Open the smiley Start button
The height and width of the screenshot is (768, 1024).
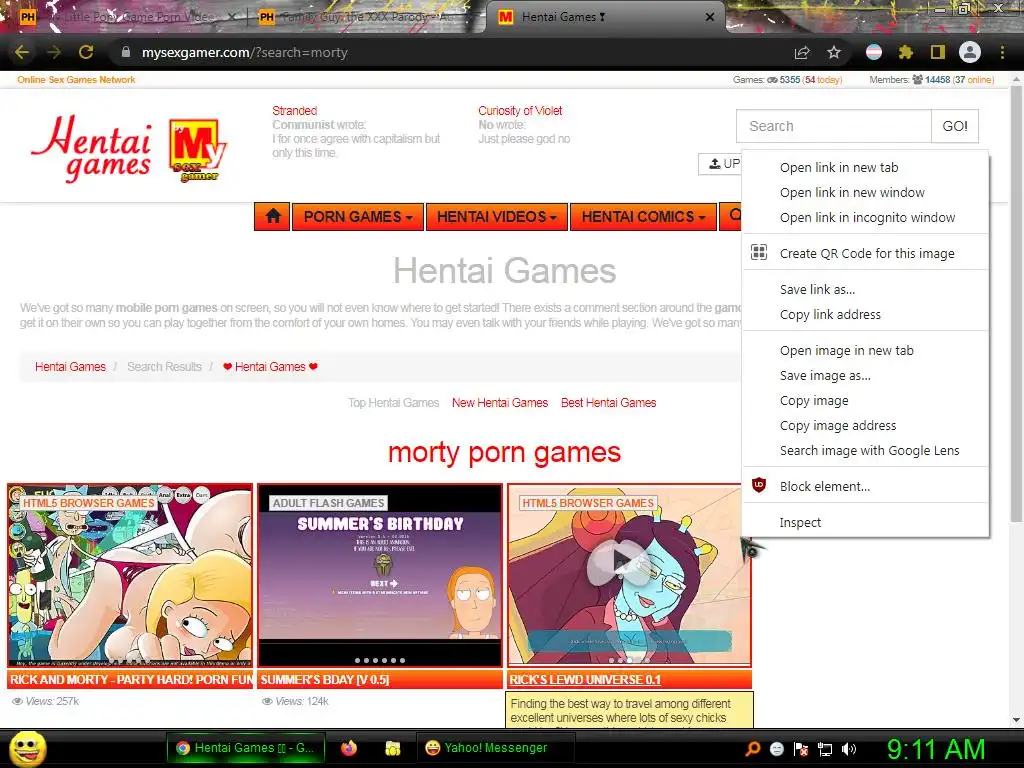(27, 748)
